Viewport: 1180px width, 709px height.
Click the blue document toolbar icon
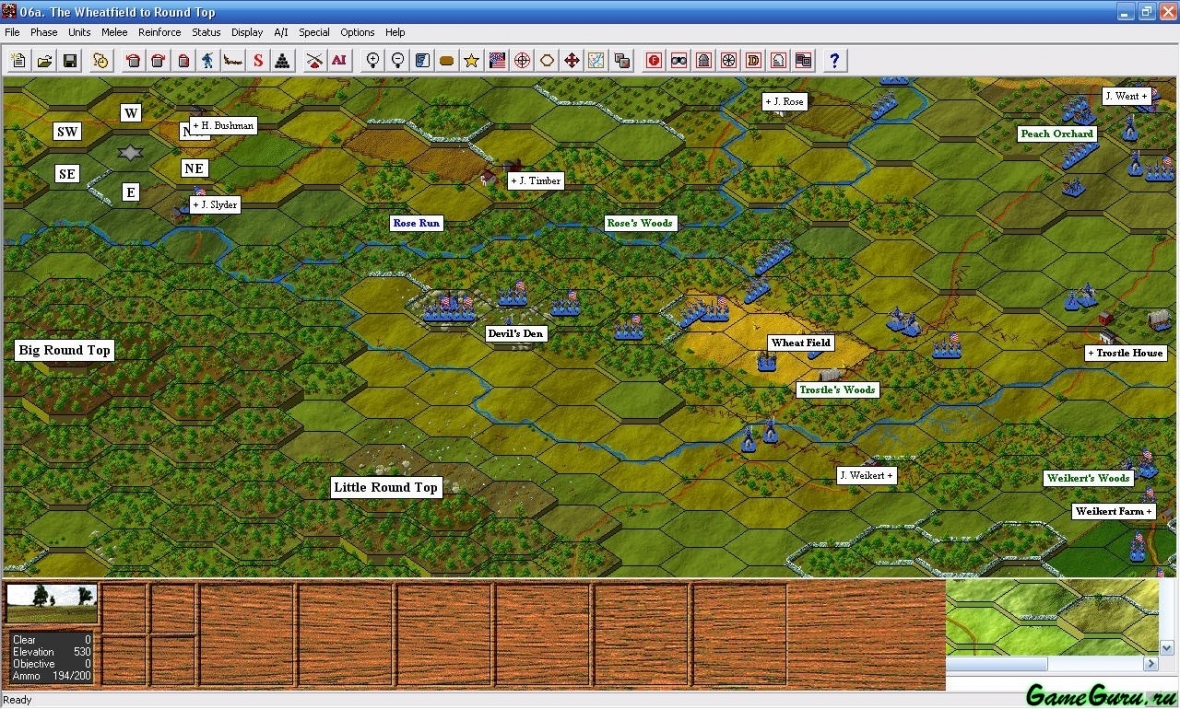click(x=422, y=61)
